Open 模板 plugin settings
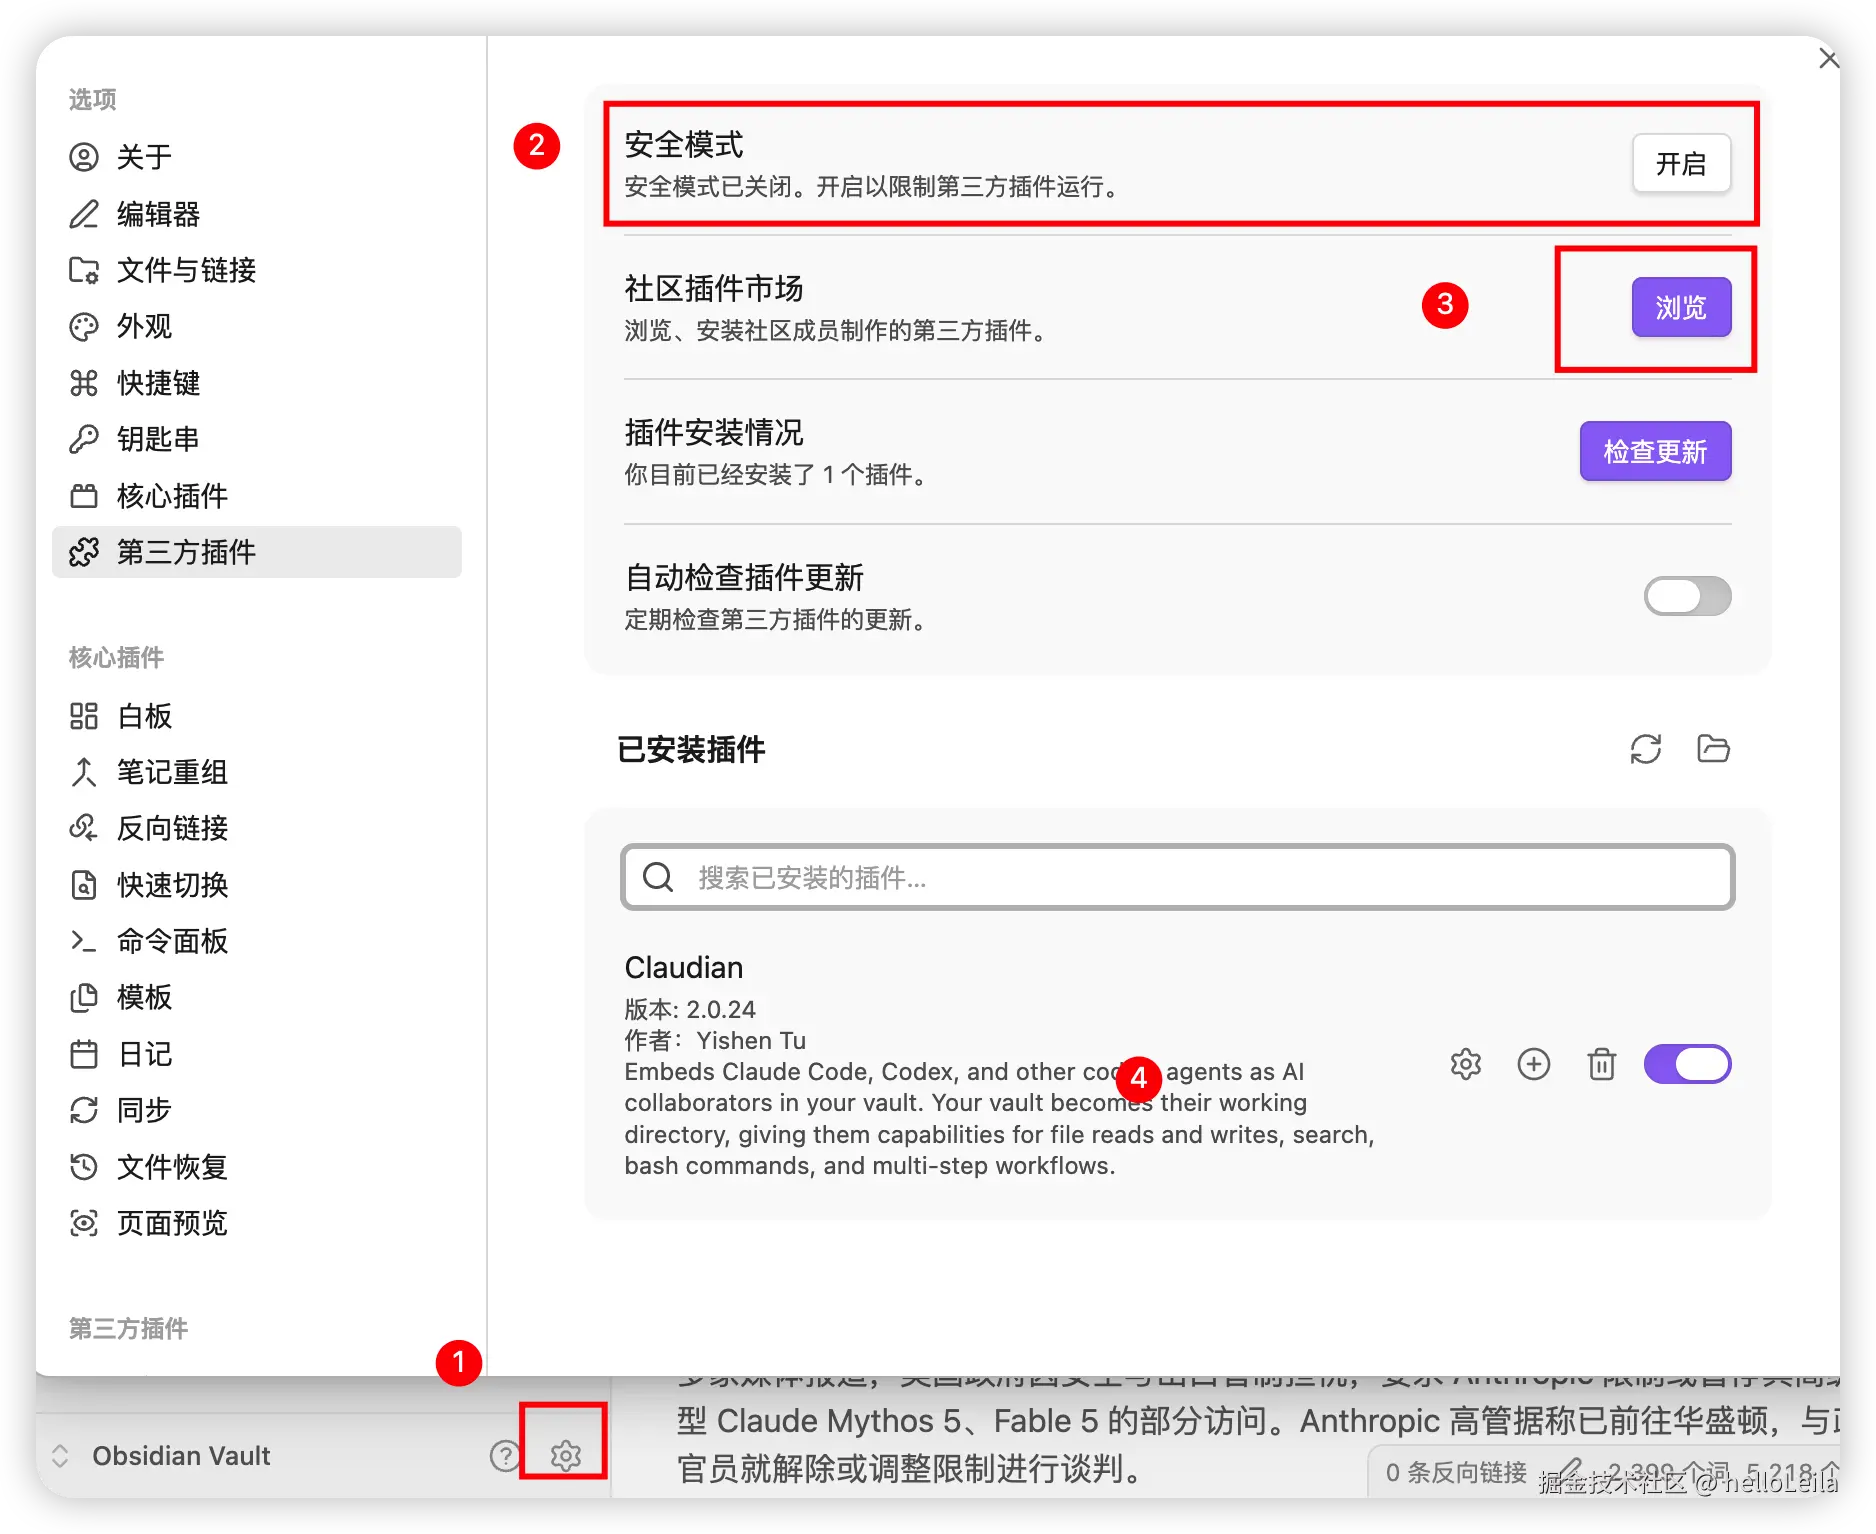 tap(257, 997)
